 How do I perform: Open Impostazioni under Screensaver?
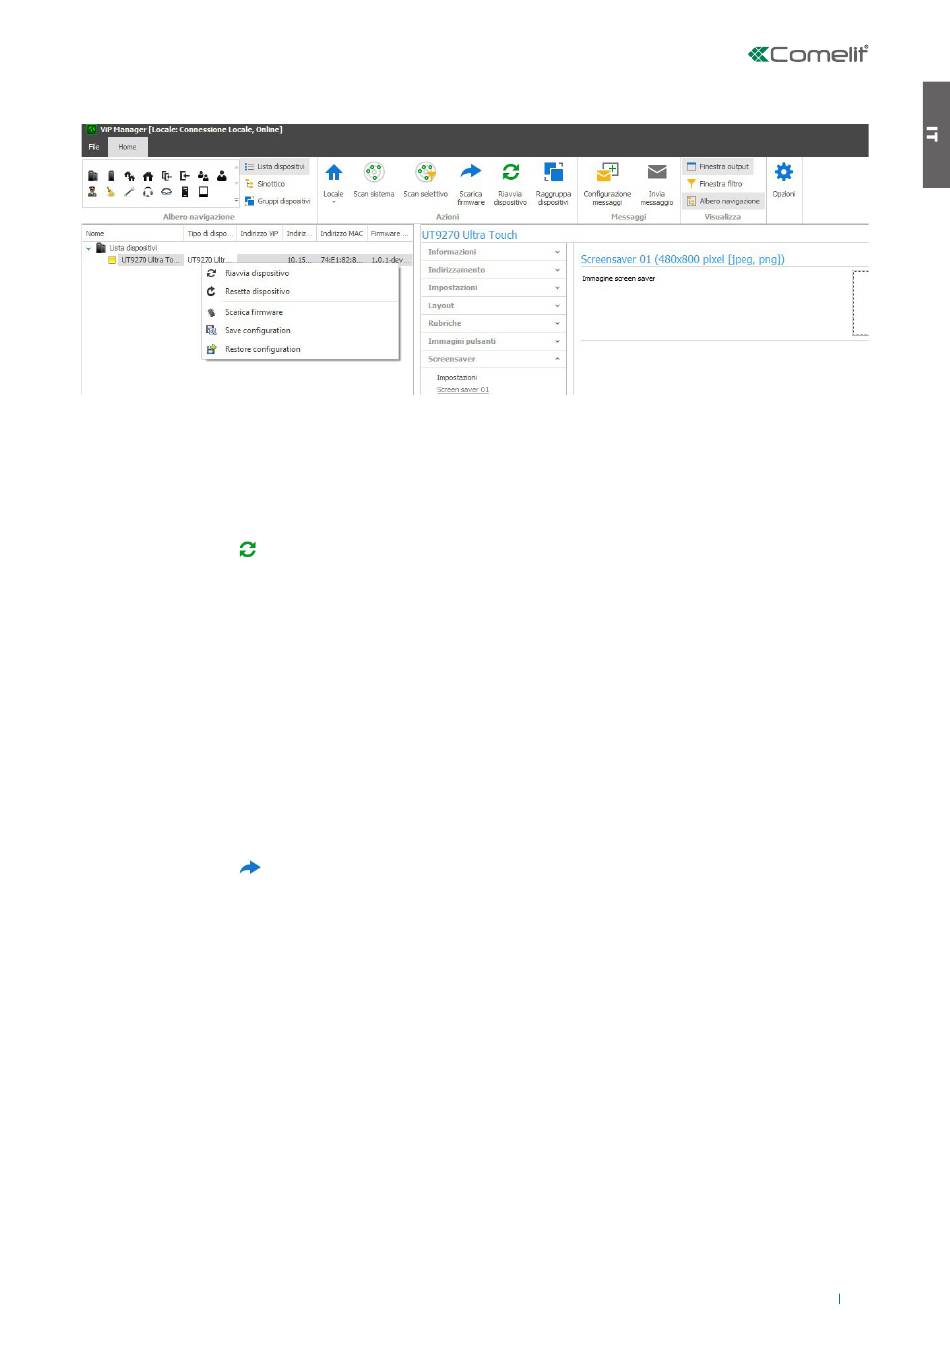(x=457, y=378)
